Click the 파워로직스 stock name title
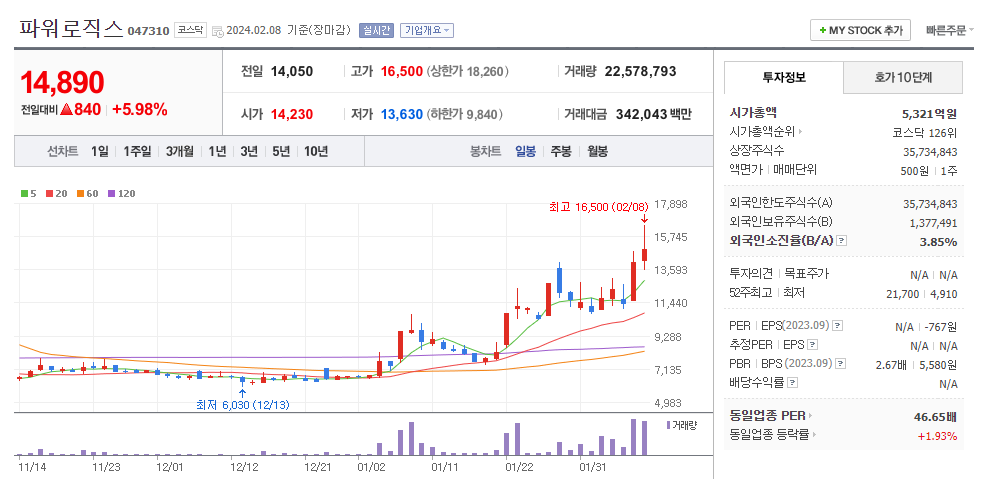This screenshot has height=479, width=983. pyautogui.click(x=71, y=29)
